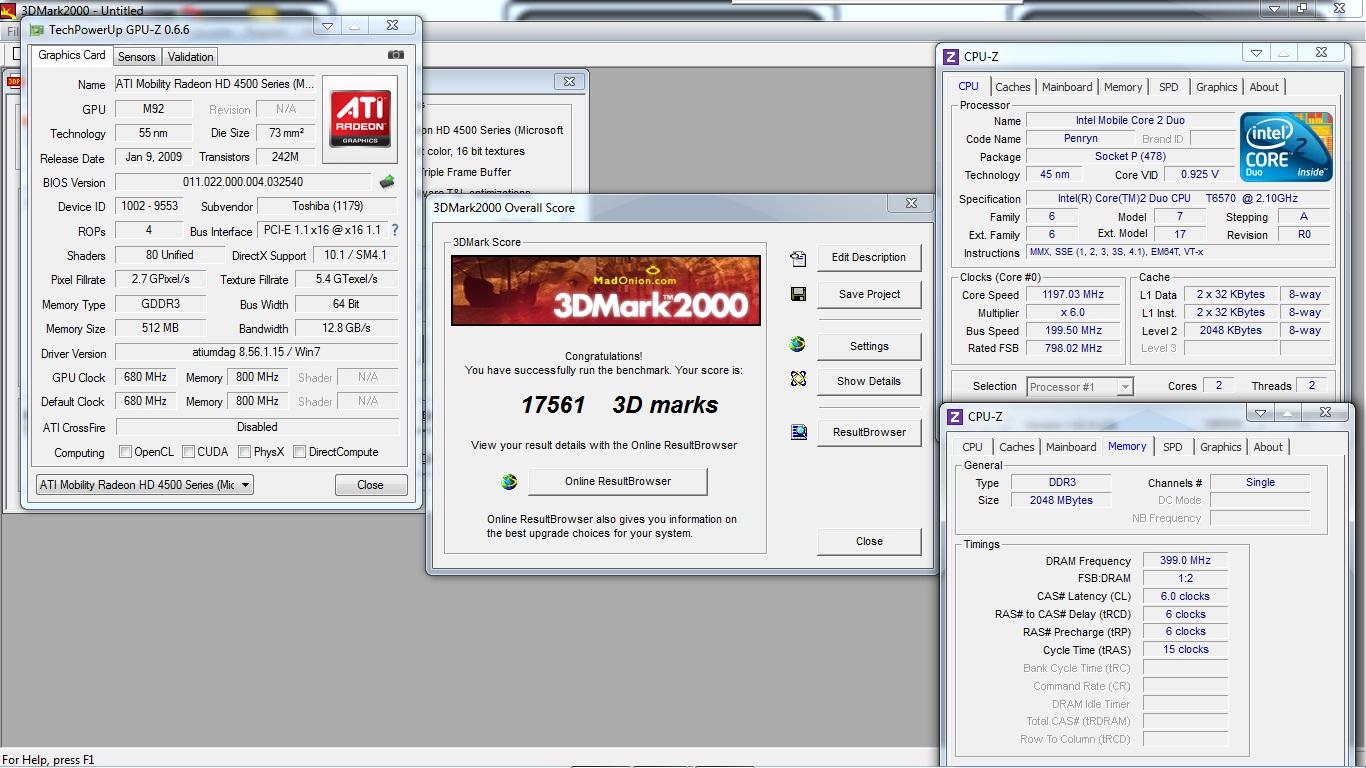Click the Save Project button
The image size is (1366, 768).
(x=869, y=294)
